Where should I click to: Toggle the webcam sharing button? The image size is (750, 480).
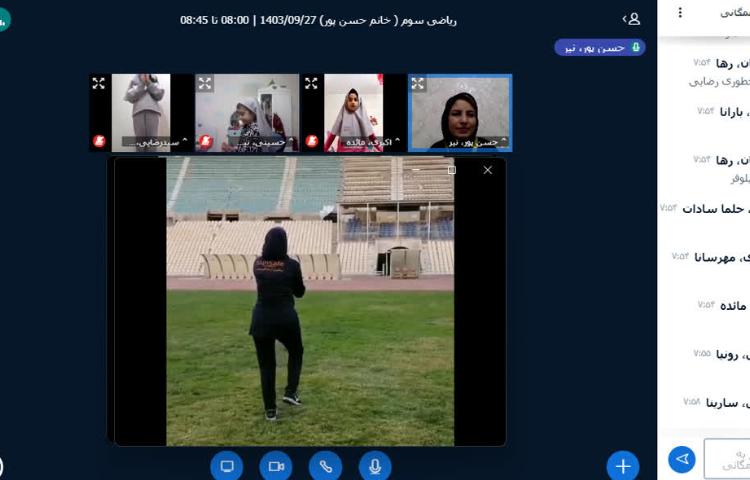[276, 466]
